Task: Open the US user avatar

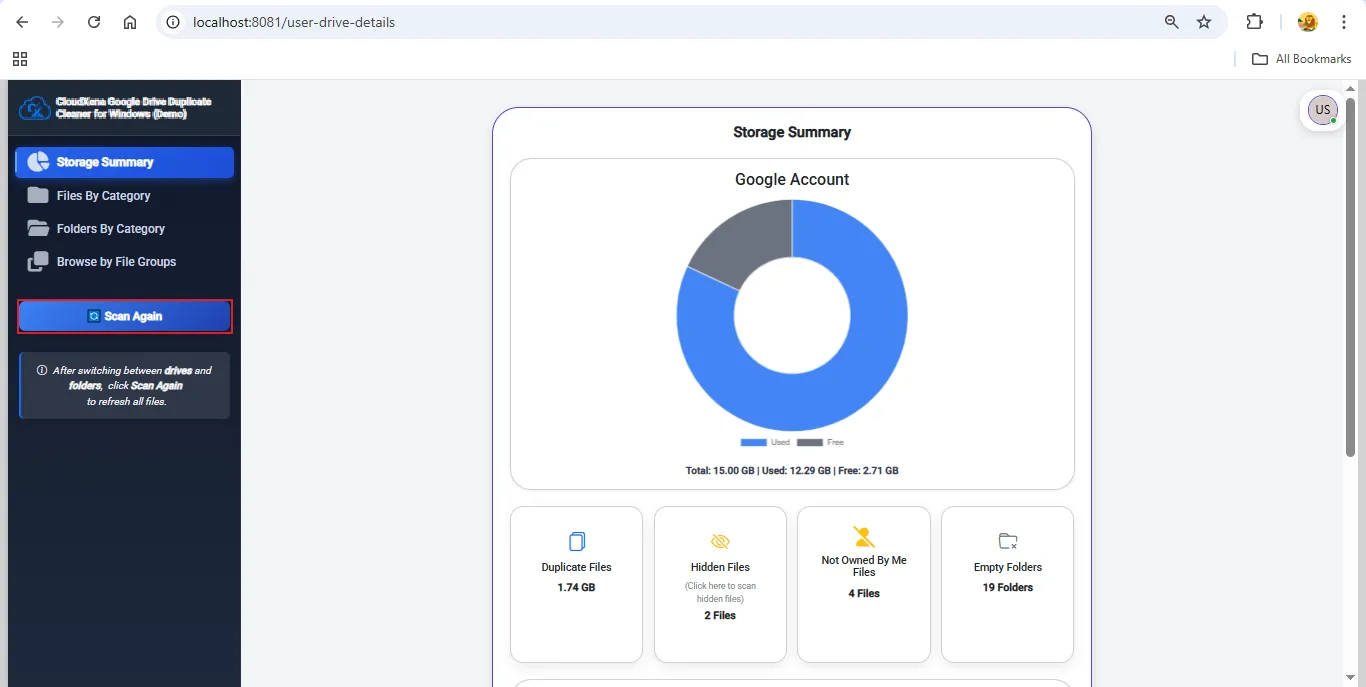Action: (x=1322, y=110)
